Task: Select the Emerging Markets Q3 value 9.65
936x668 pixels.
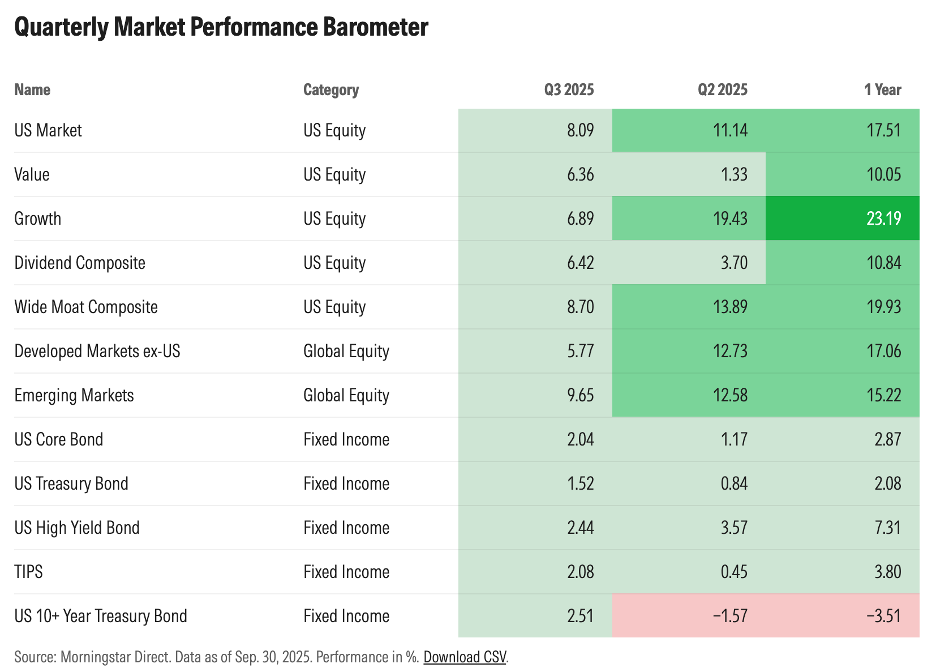Action: pyautogui.click(x=577, y=395)
